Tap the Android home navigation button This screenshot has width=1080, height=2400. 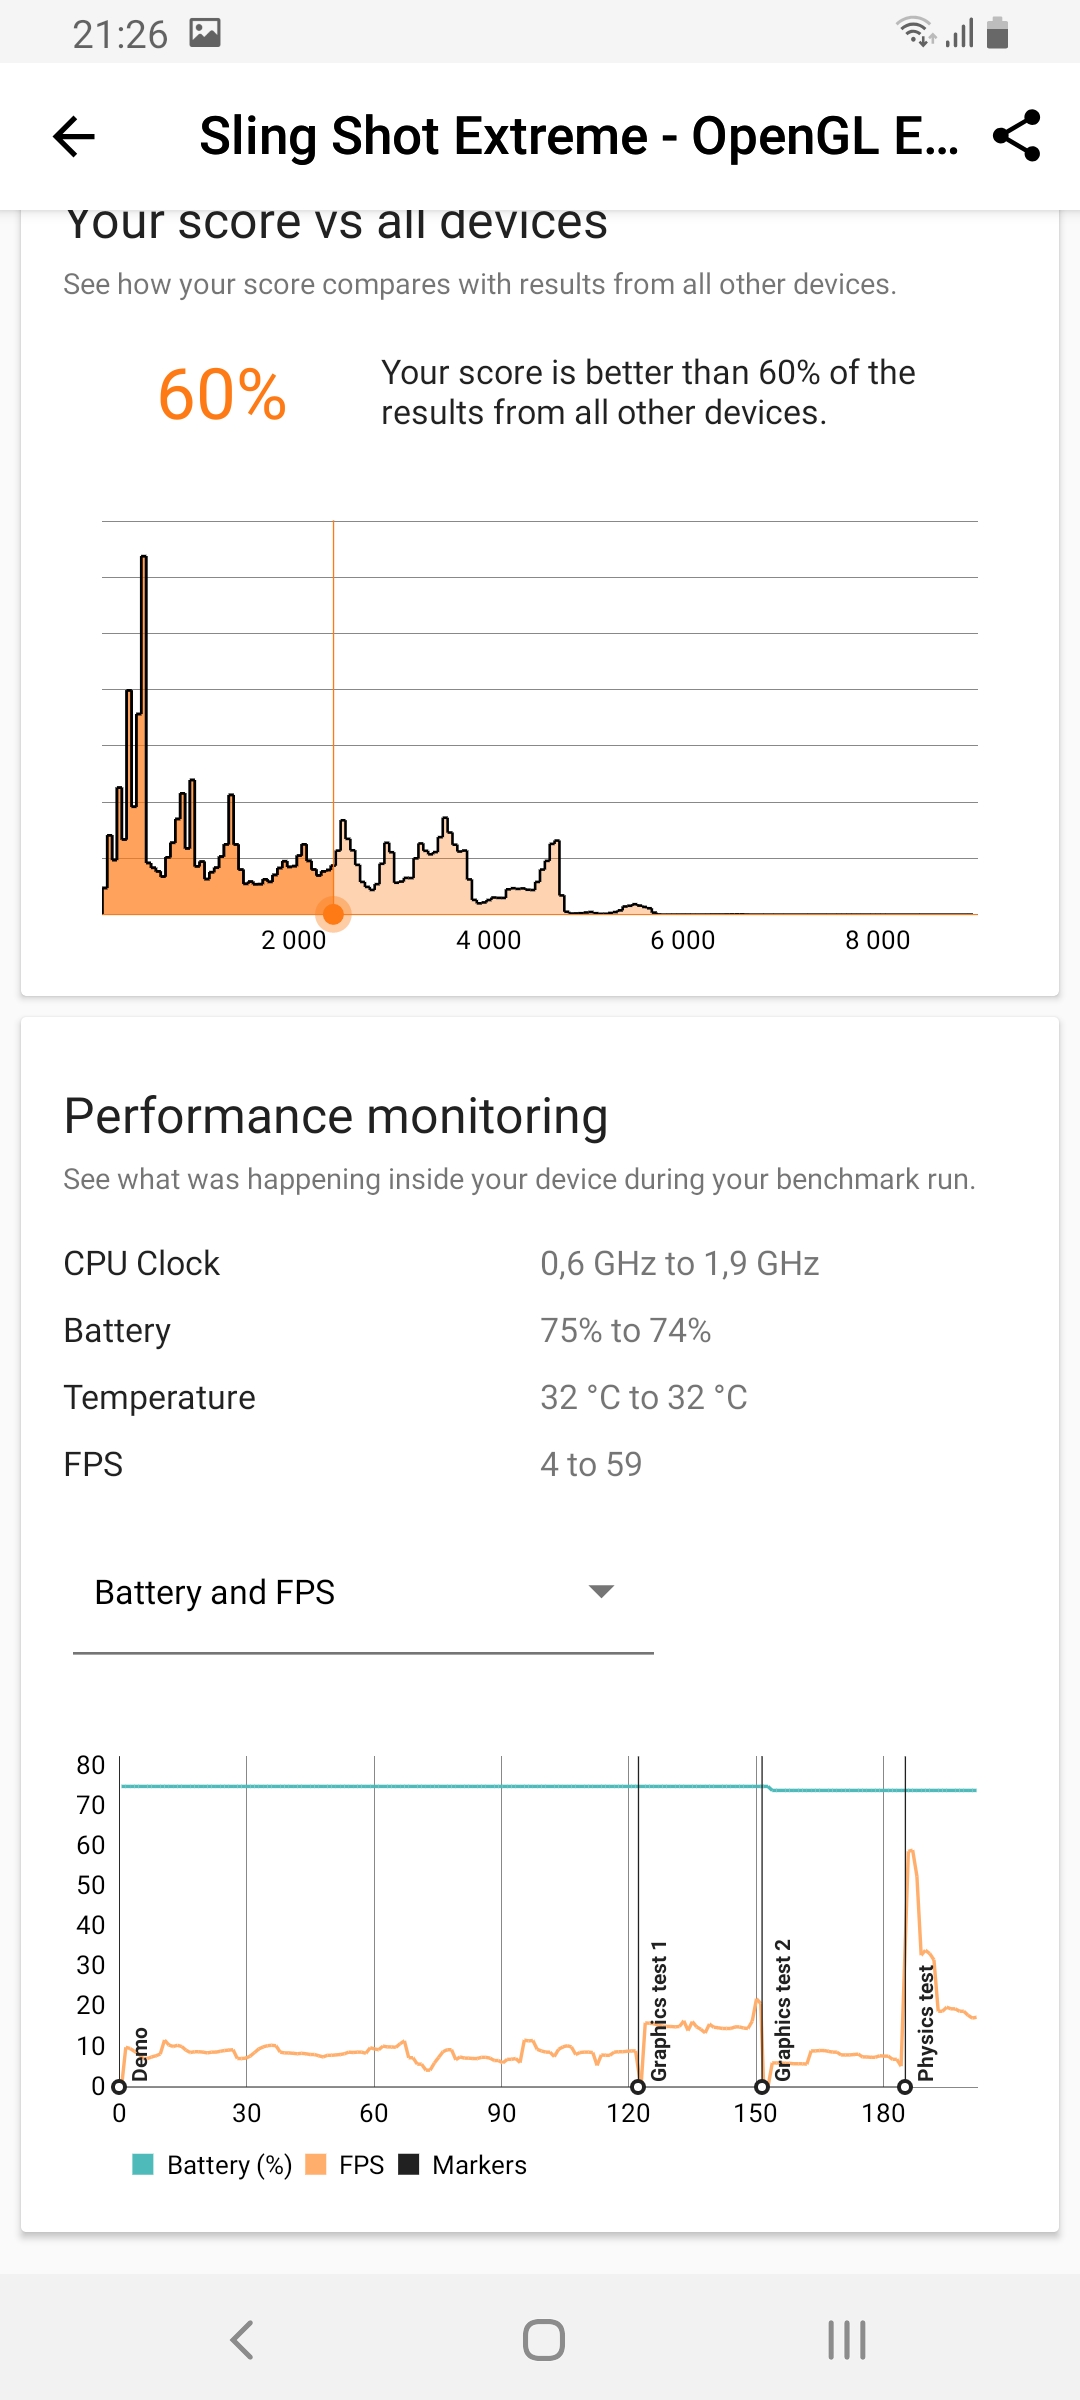pos(544,2340)
